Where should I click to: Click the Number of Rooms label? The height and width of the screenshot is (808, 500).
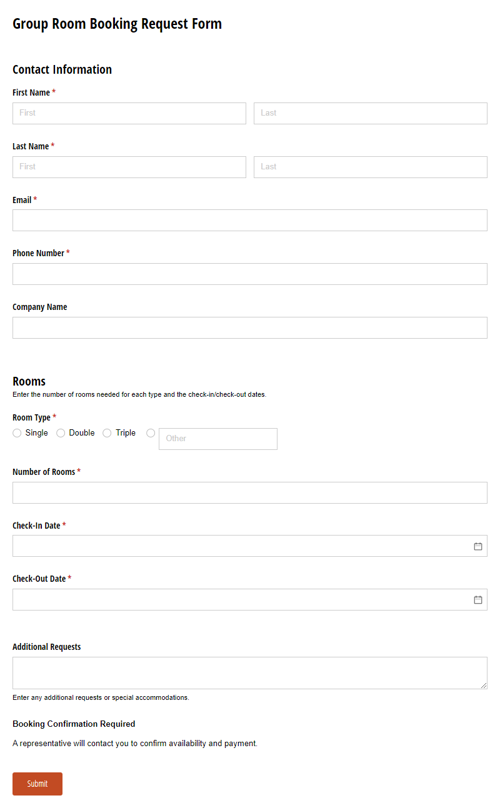pyautogui.click(x=44, y=472)
